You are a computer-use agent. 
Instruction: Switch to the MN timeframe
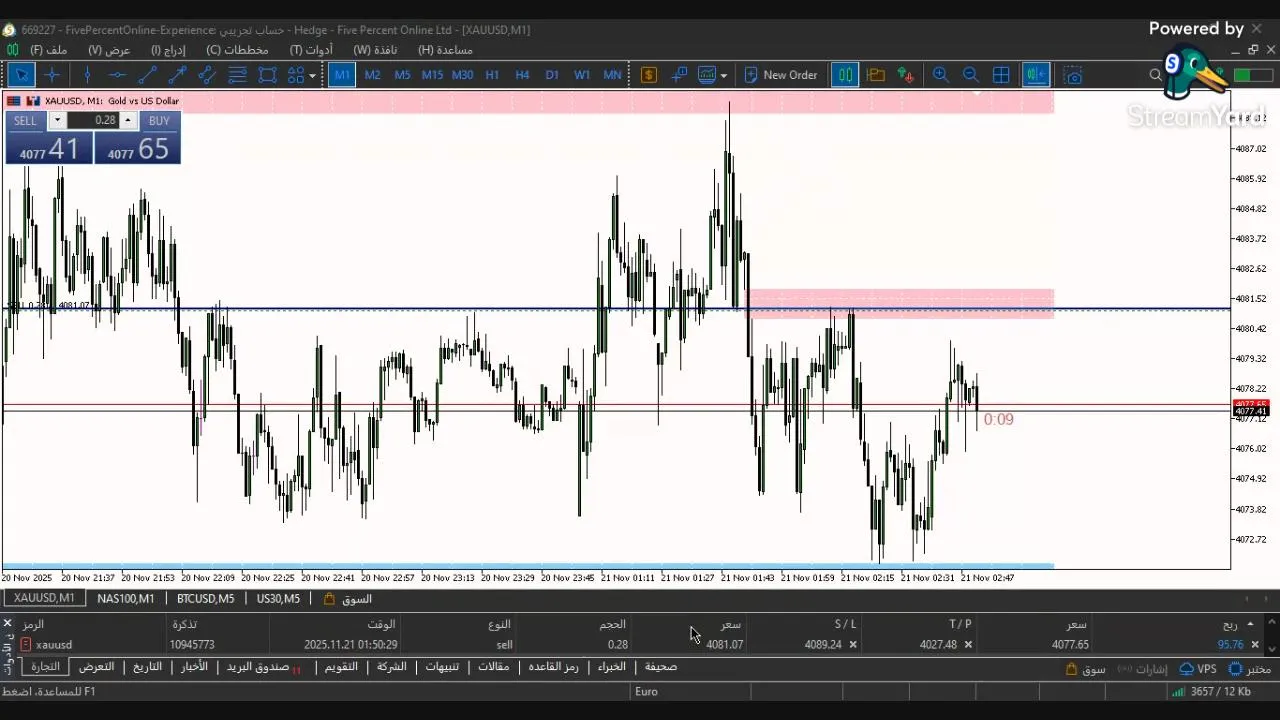coord(612,75)
